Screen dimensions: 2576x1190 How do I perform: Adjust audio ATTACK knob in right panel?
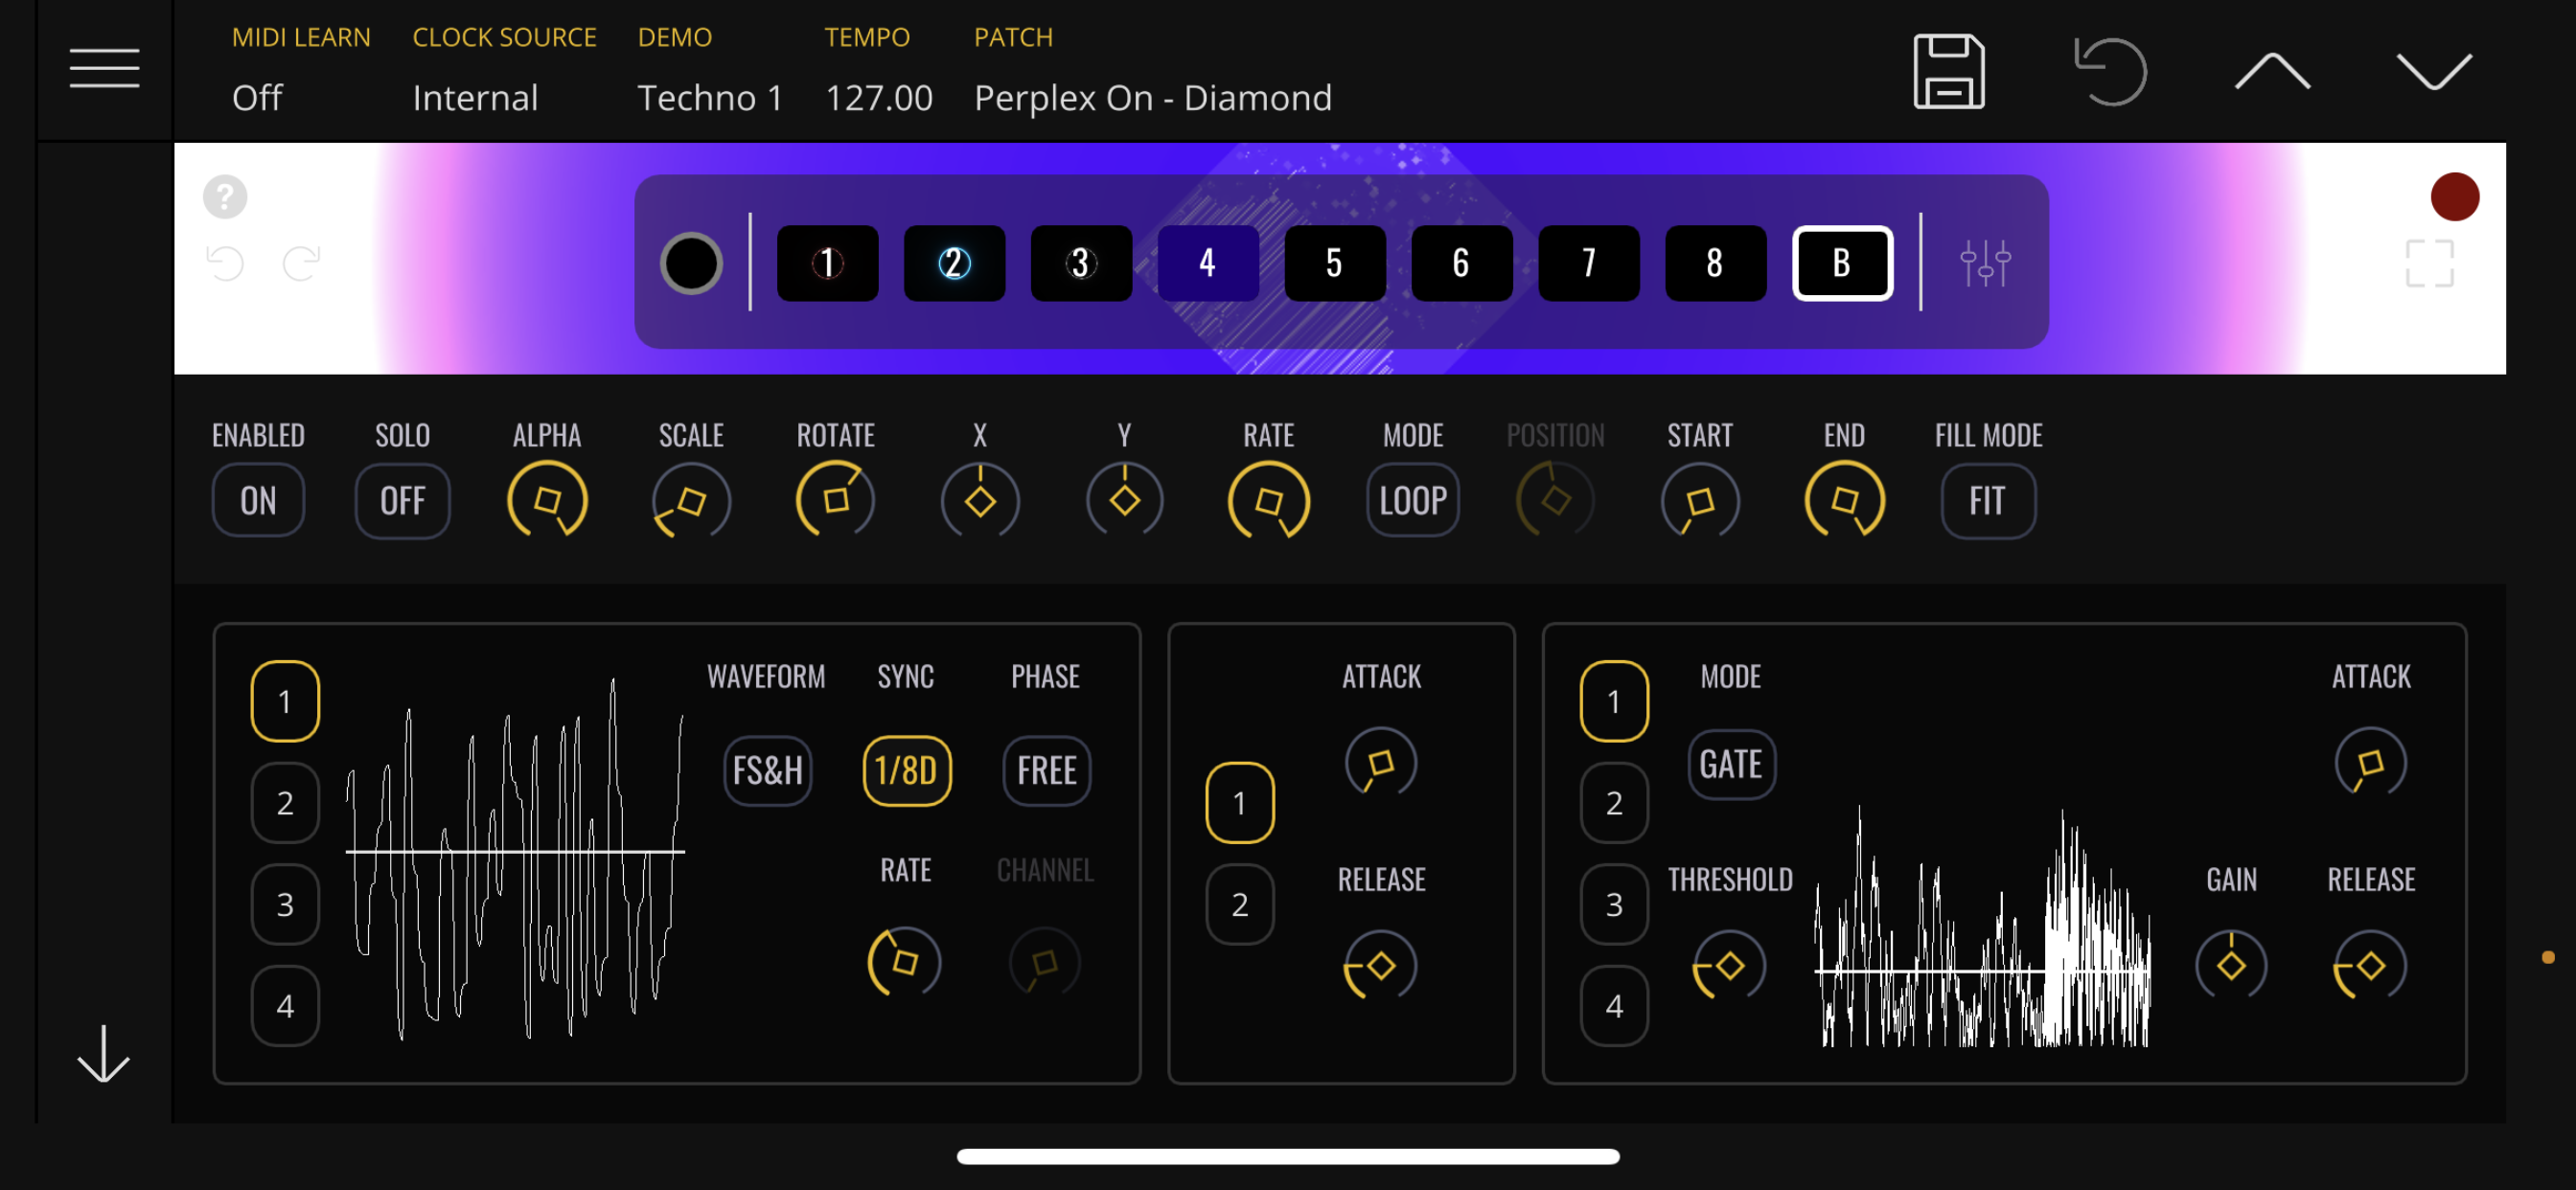(x=2370, y=763)
